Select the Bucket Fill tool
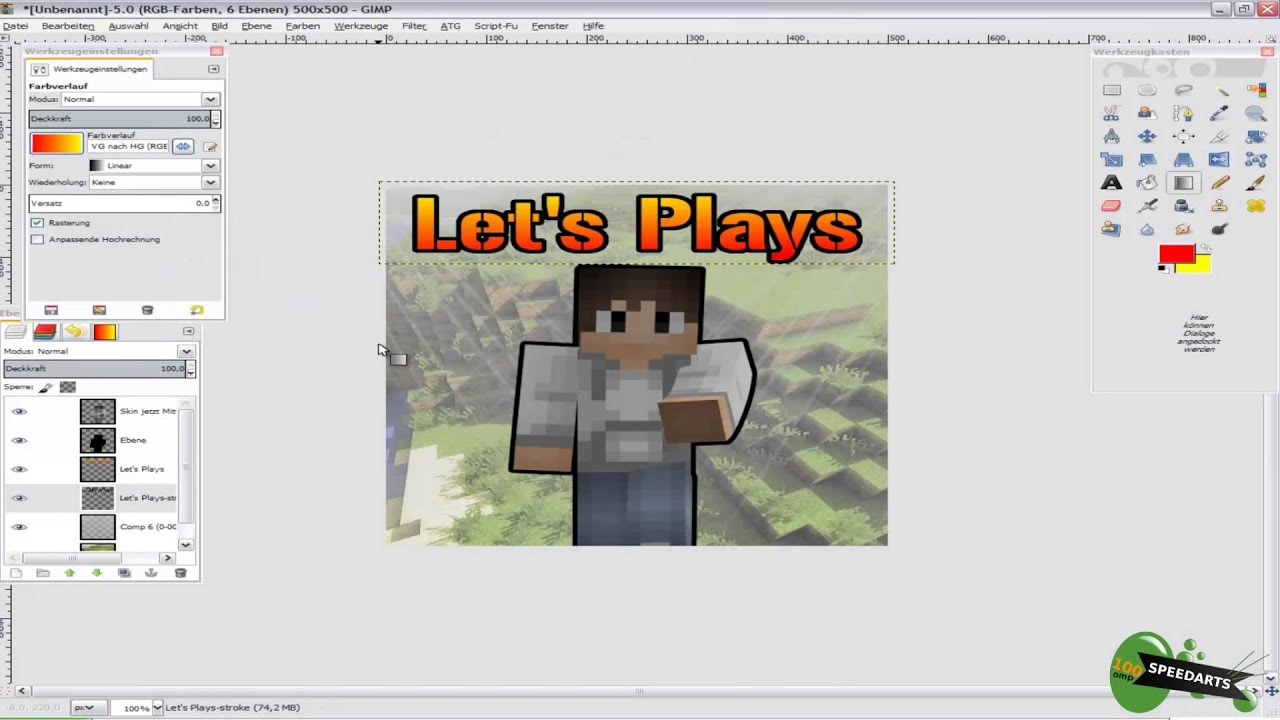The width and height of the screenshot is (1280, 720). [1147, 183]
